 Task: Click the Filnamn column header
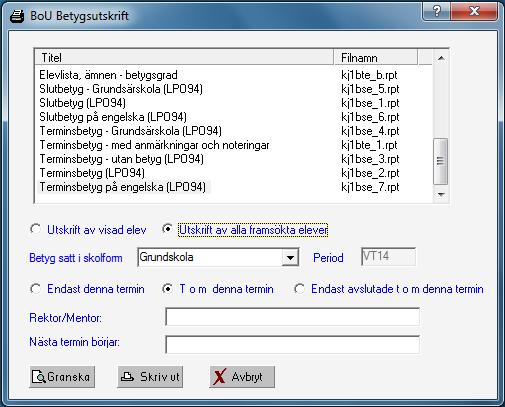pyautogui.click(x=375, y=58)
